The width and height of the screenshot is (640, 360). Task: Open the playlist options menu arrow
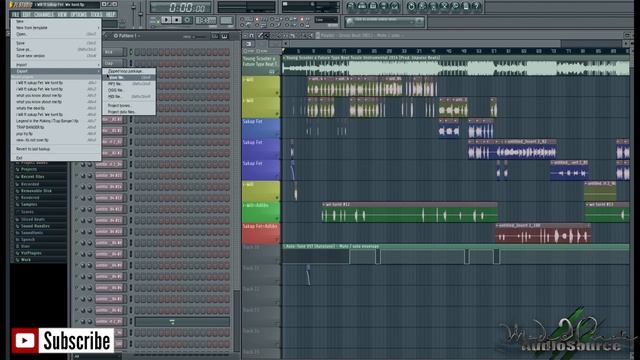click(x=245, y=36)
